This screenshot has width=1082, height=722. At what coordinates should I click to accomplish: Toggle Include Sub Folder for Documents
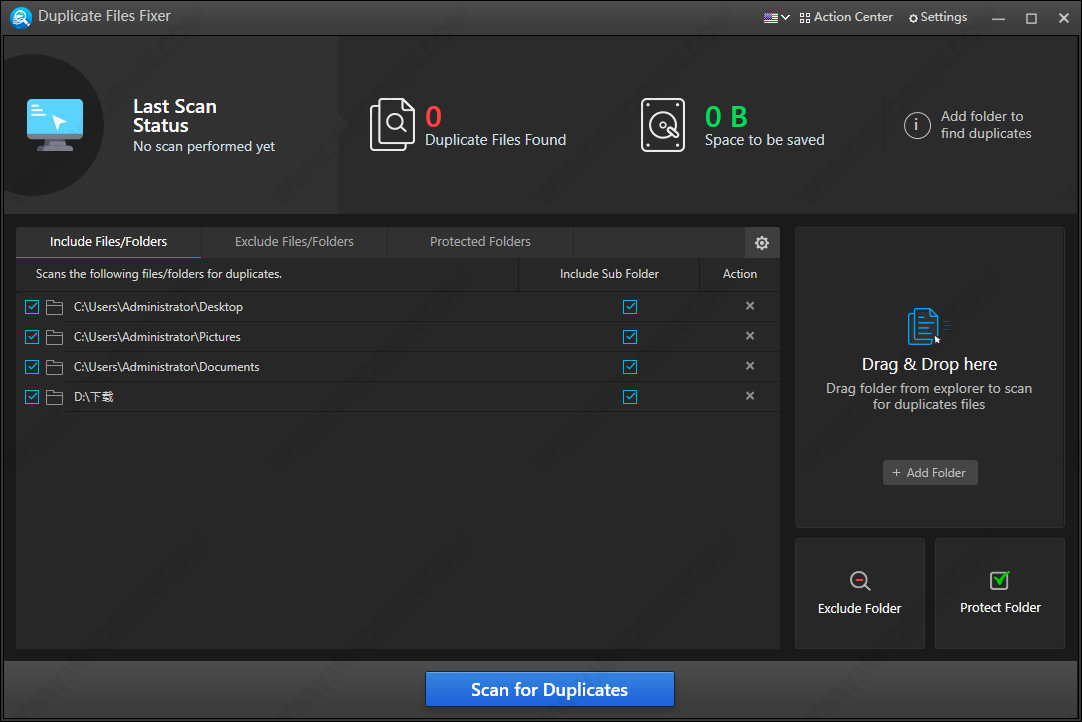(x=630, y=367)
